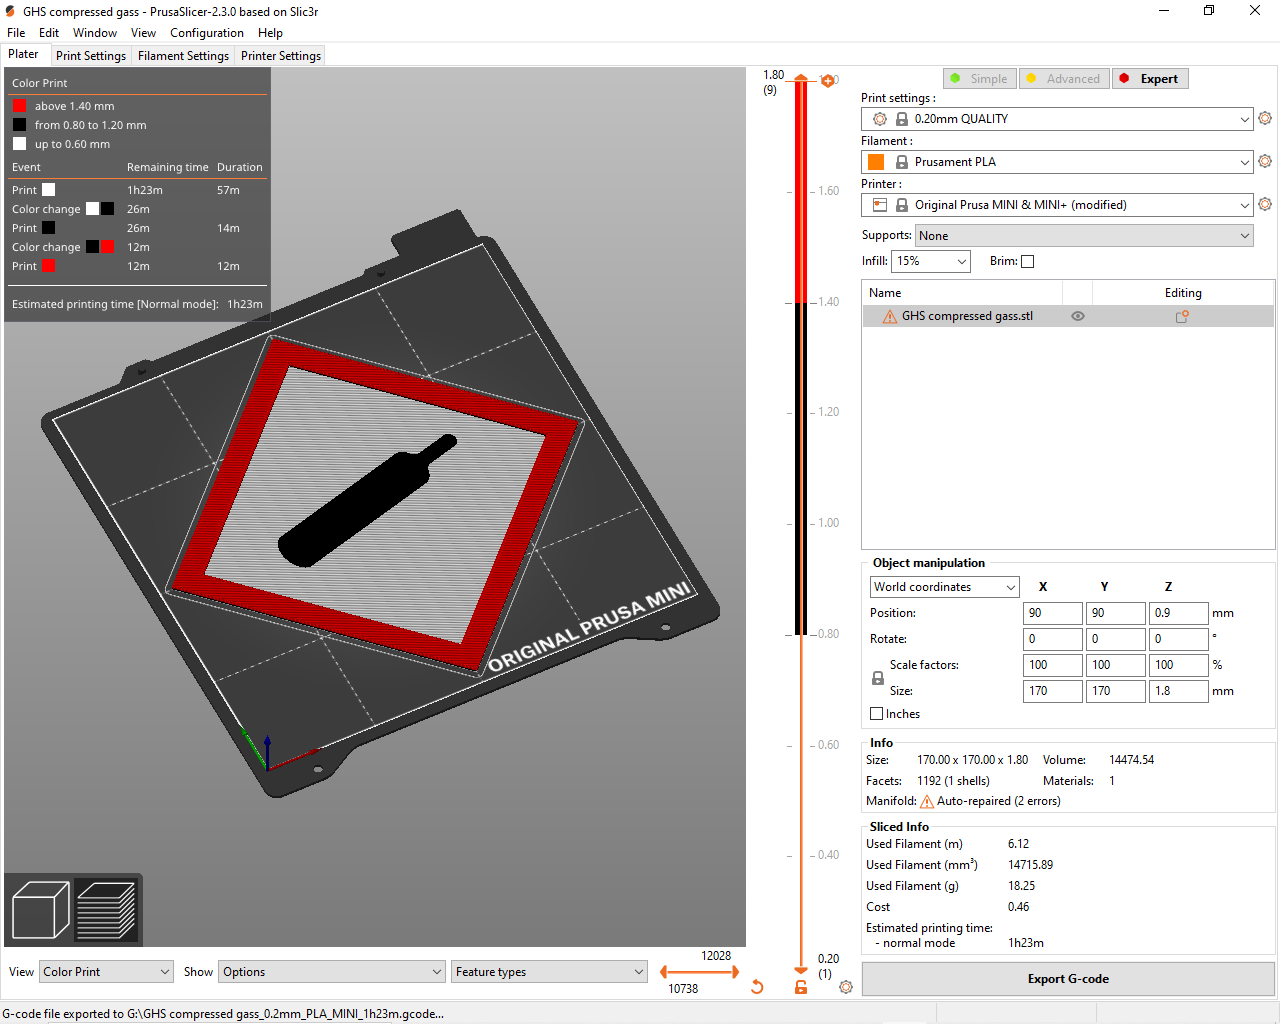The height and width of the screenshot is (1024, 1280).
Task: Open layer slider cog settings icon
Action: click(x=846, y=987)
